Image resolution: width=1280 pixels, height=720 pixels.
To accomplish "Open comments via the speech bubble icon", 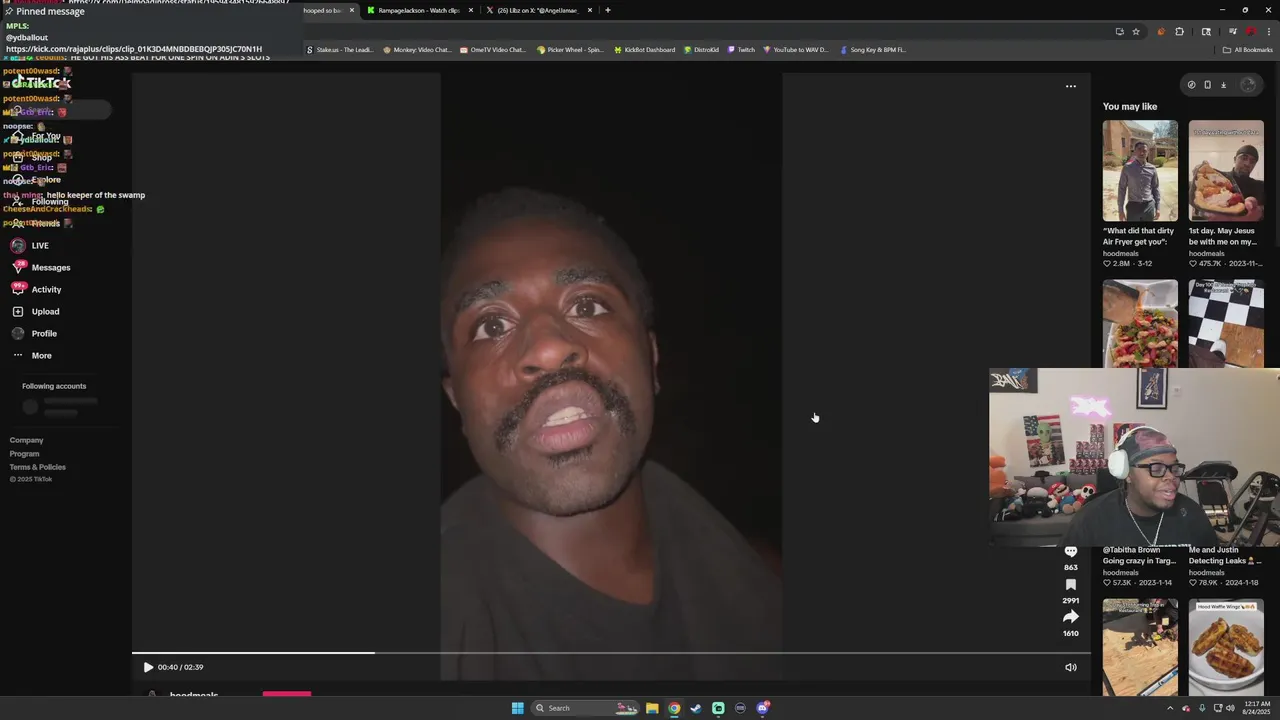I will pyautogui.click(x=1071, y=552).
